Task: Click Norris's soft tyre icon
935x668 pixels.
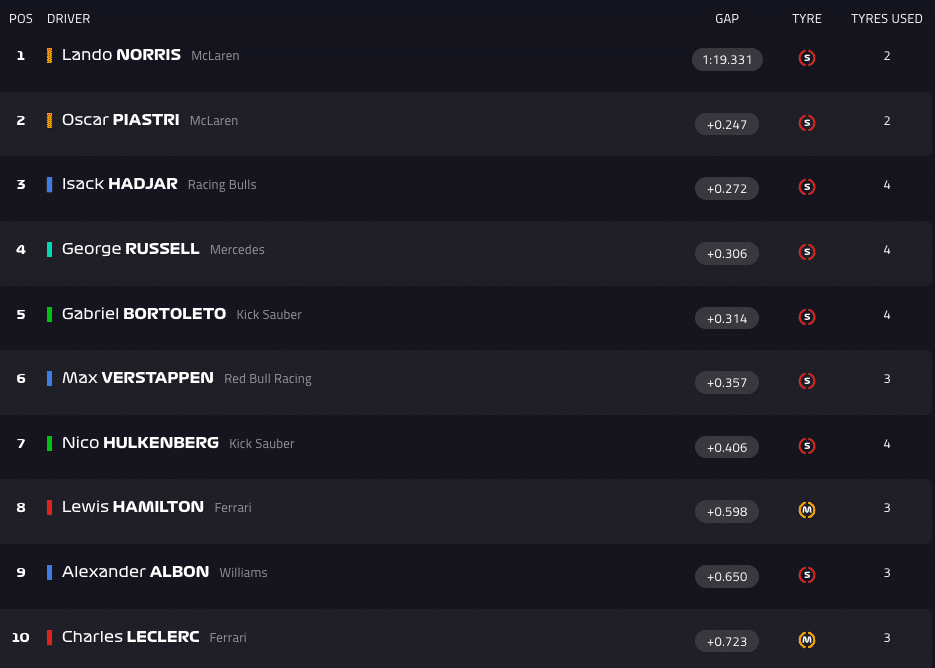Action: point(807,58)
